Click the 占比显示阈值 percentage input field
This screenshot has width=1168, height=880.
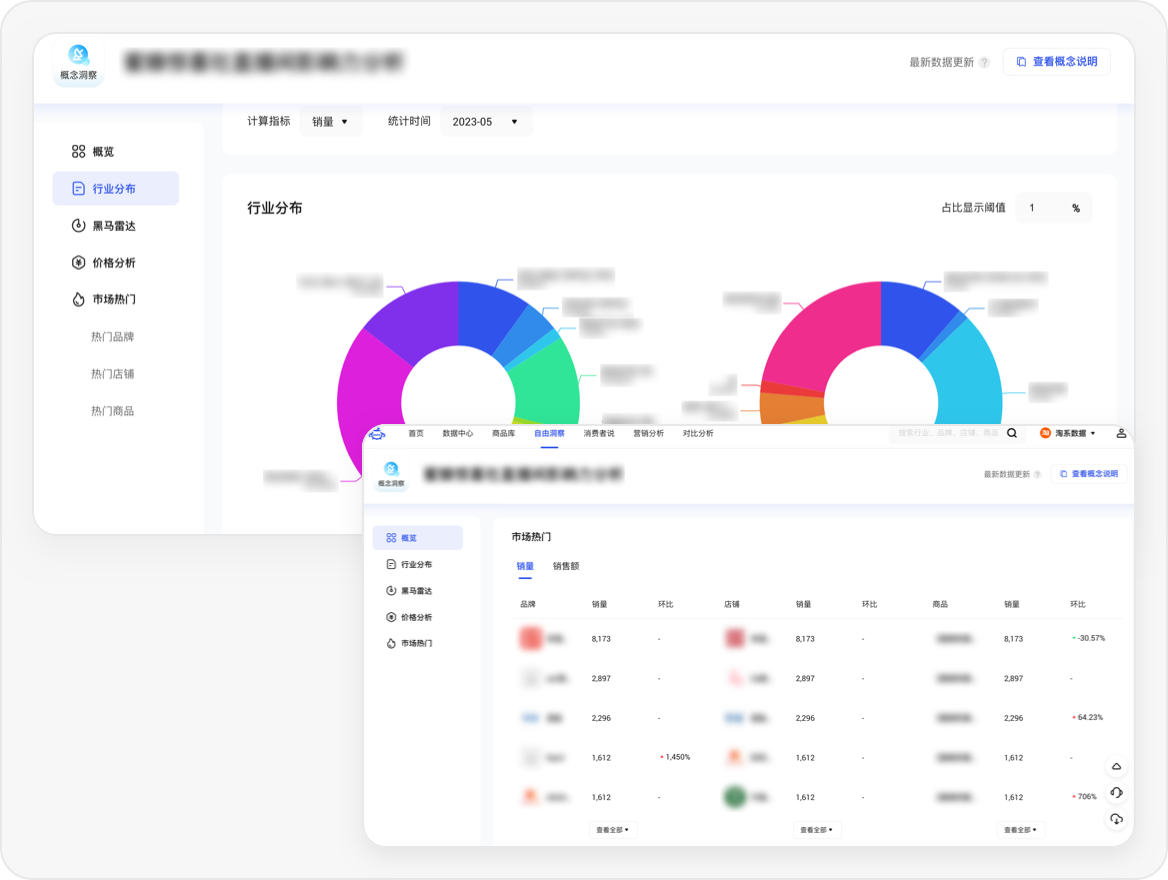(x=1054, y=208)
